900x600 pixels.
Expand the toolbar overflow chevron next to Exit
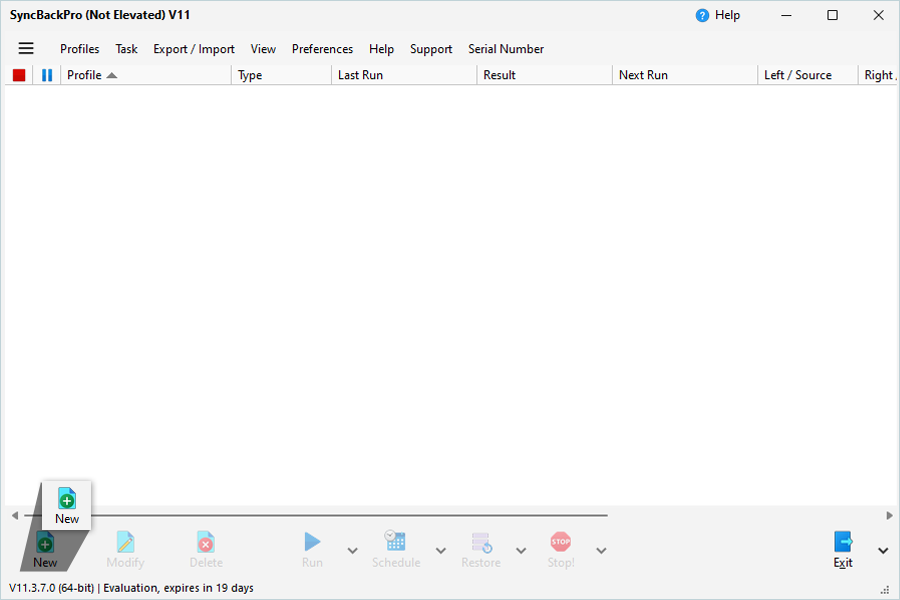point(883,551)
